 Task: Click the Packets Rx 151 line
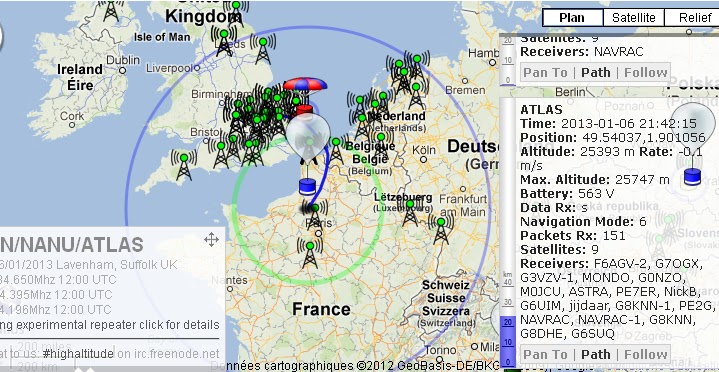click(573, 235)
